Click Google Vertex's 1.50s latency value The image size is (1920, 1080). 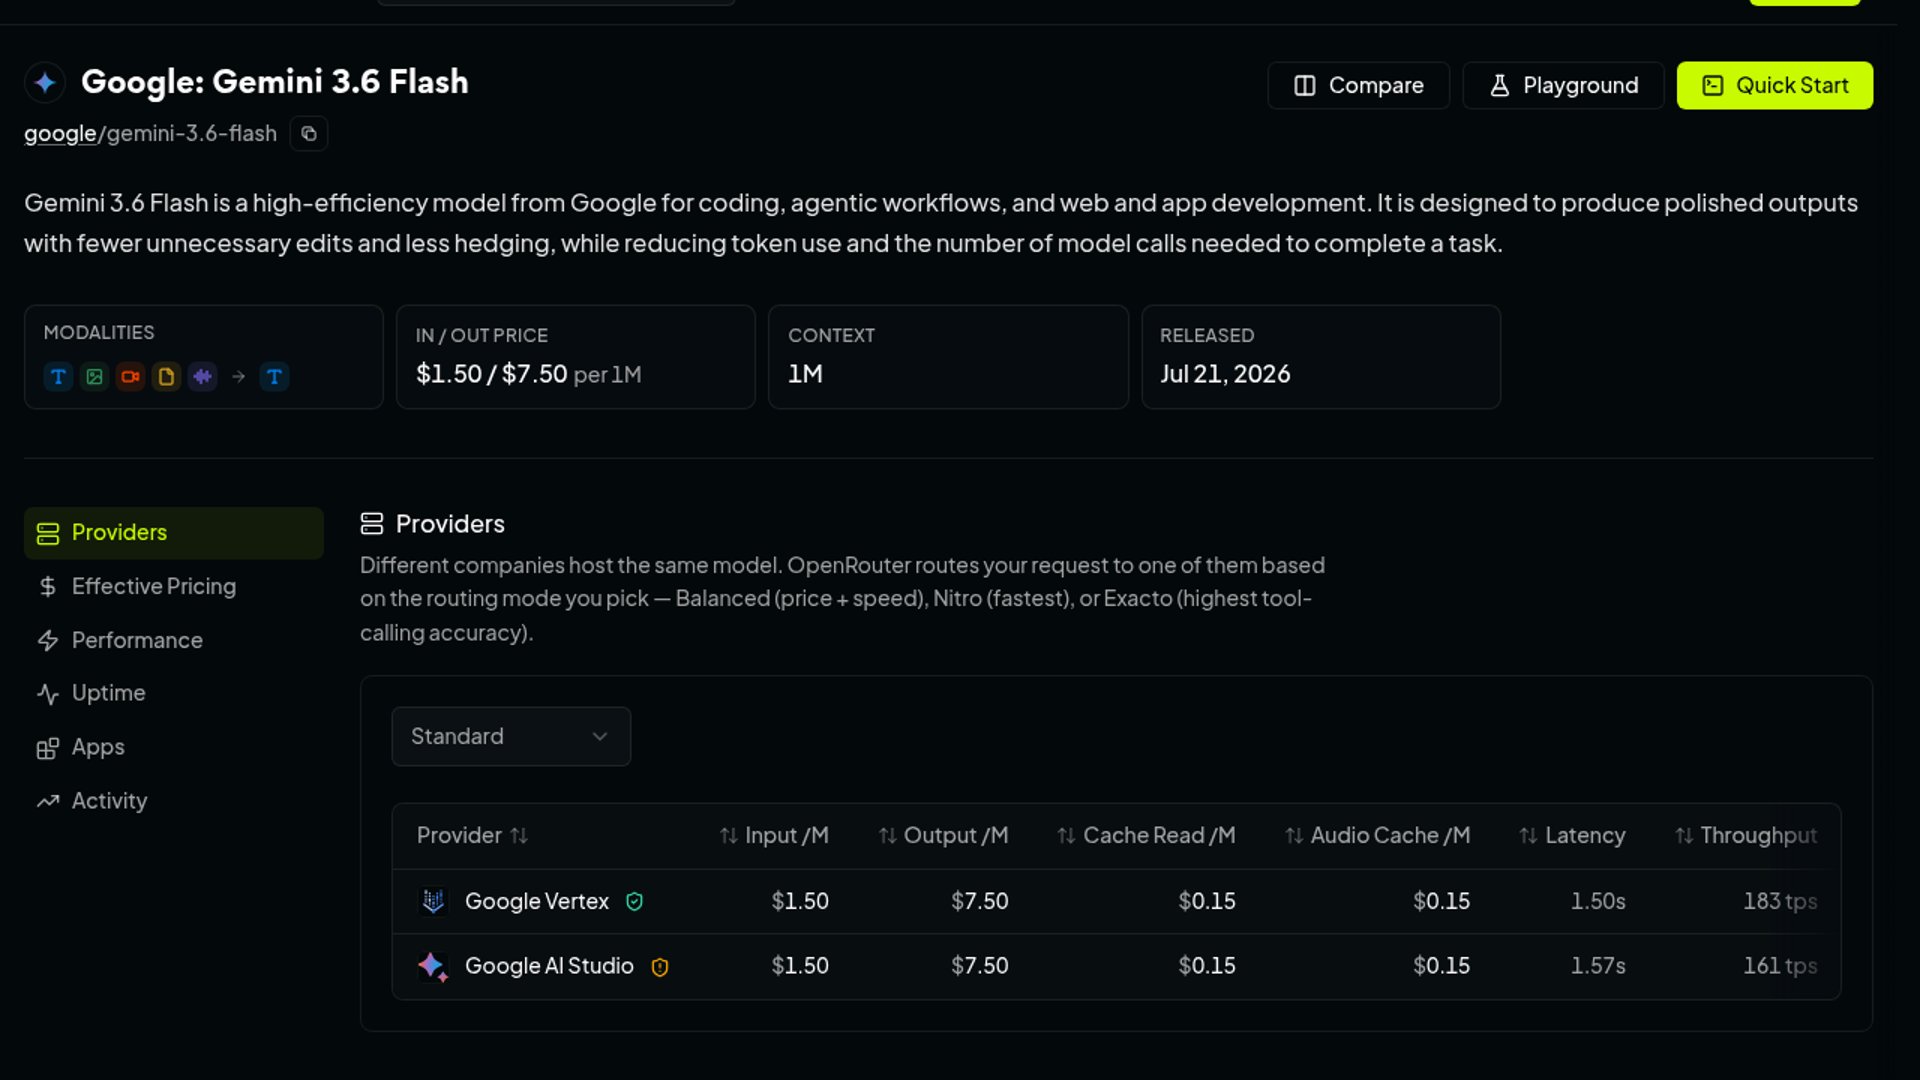pos(1598,901)
